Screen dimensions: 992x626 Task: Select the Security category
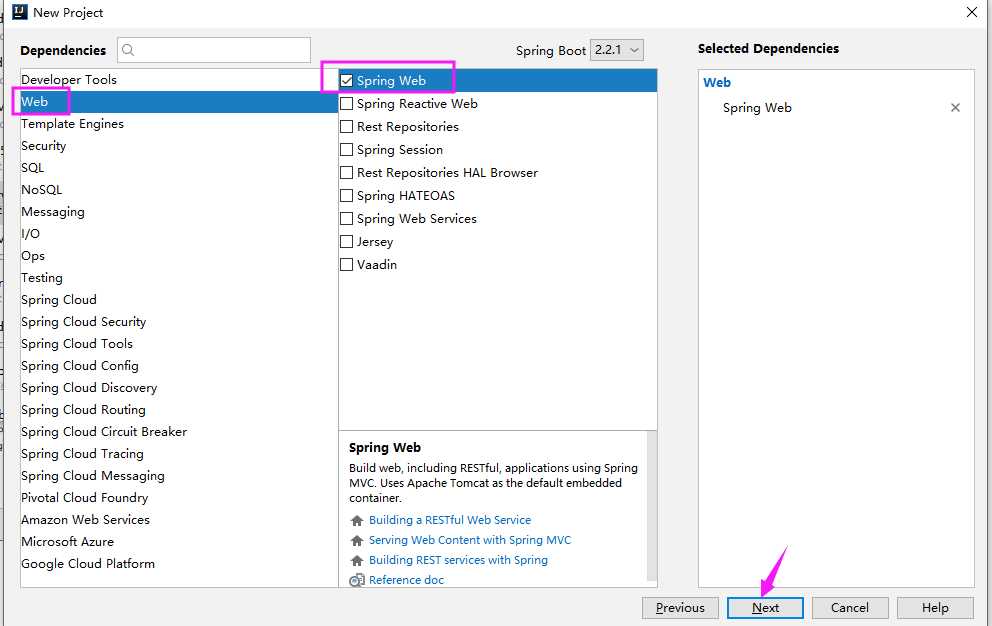click(x=179, y=146)
